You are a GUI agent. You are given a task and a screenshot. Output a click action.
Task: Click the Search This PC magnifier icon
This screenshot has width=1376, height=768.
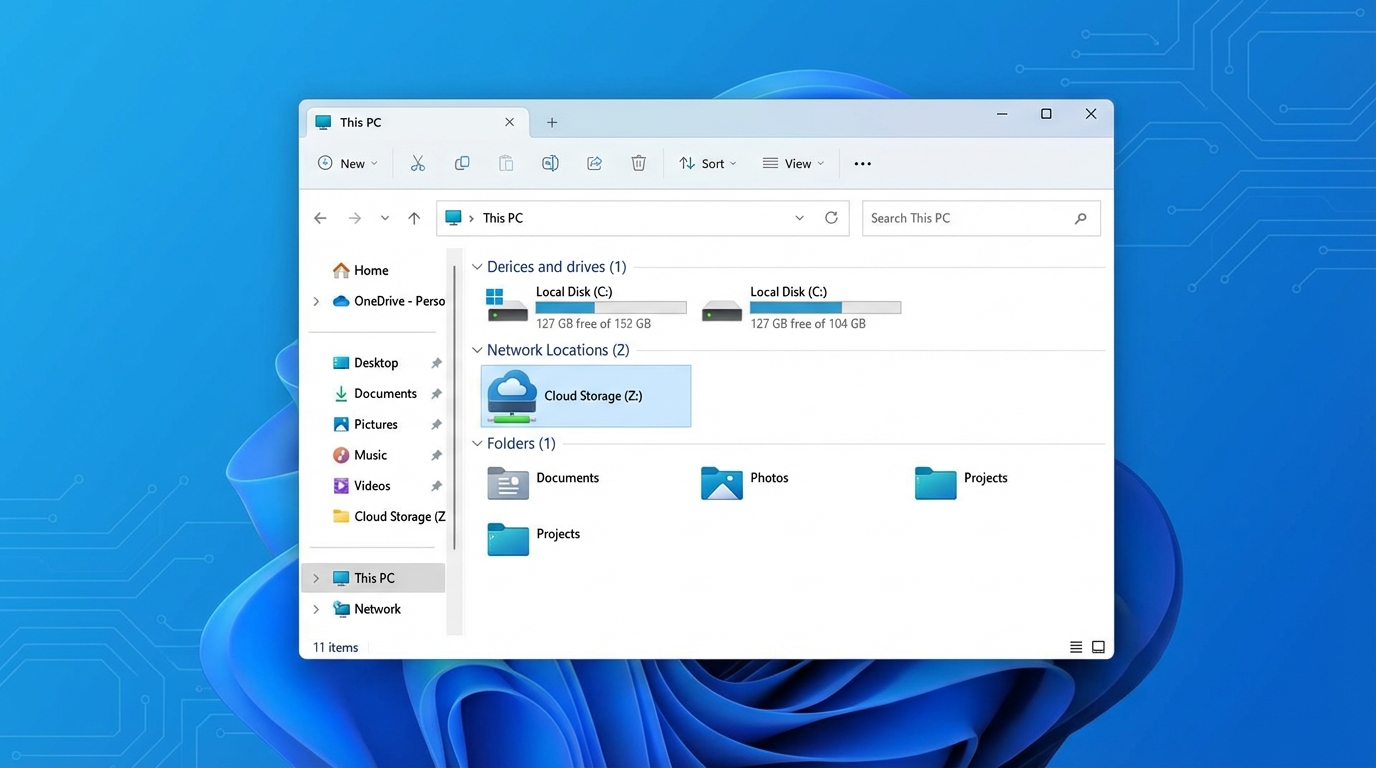click(x=1080, y=217)
